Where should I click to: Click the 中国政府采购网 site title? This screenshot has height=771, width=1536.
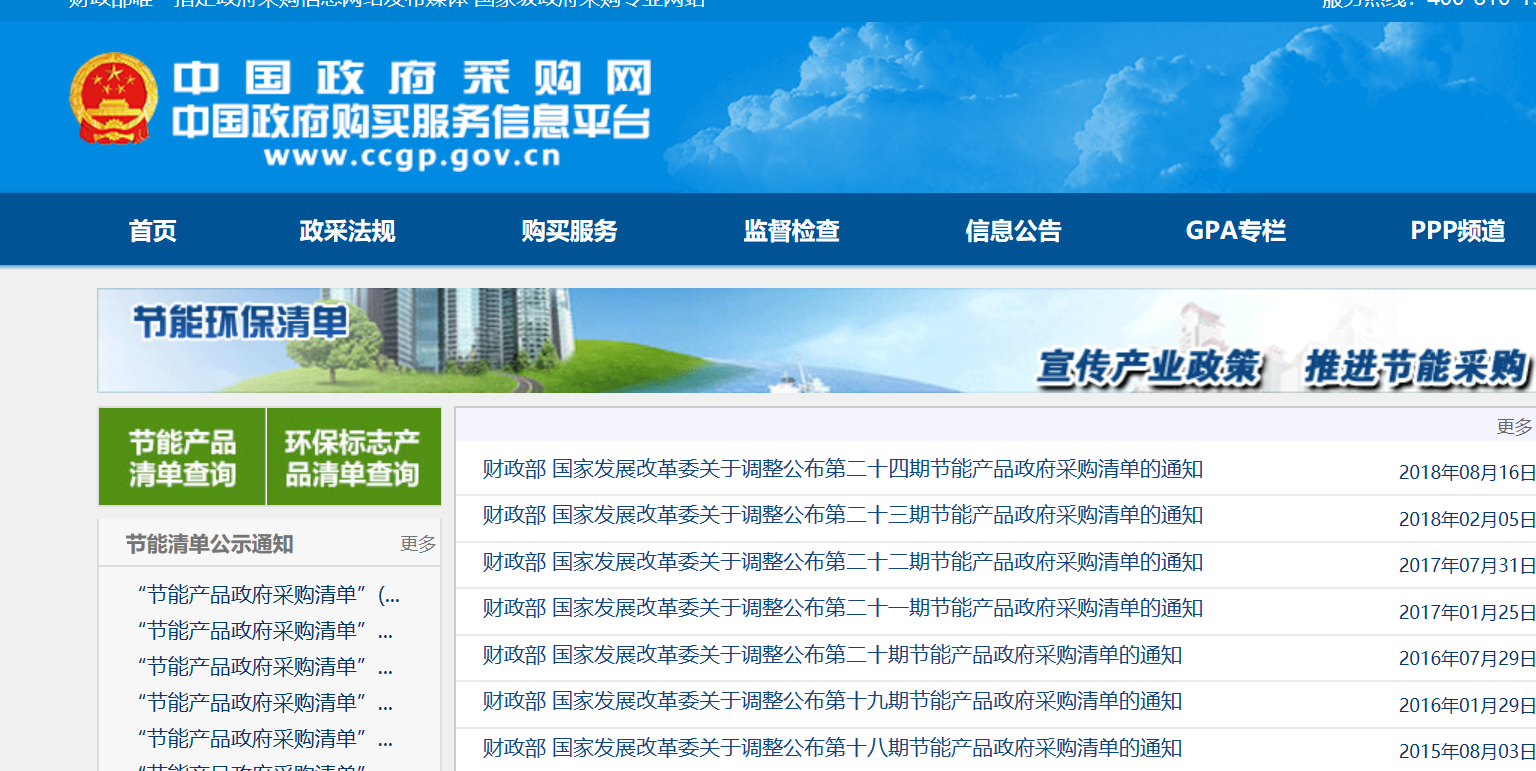[411, 79]
